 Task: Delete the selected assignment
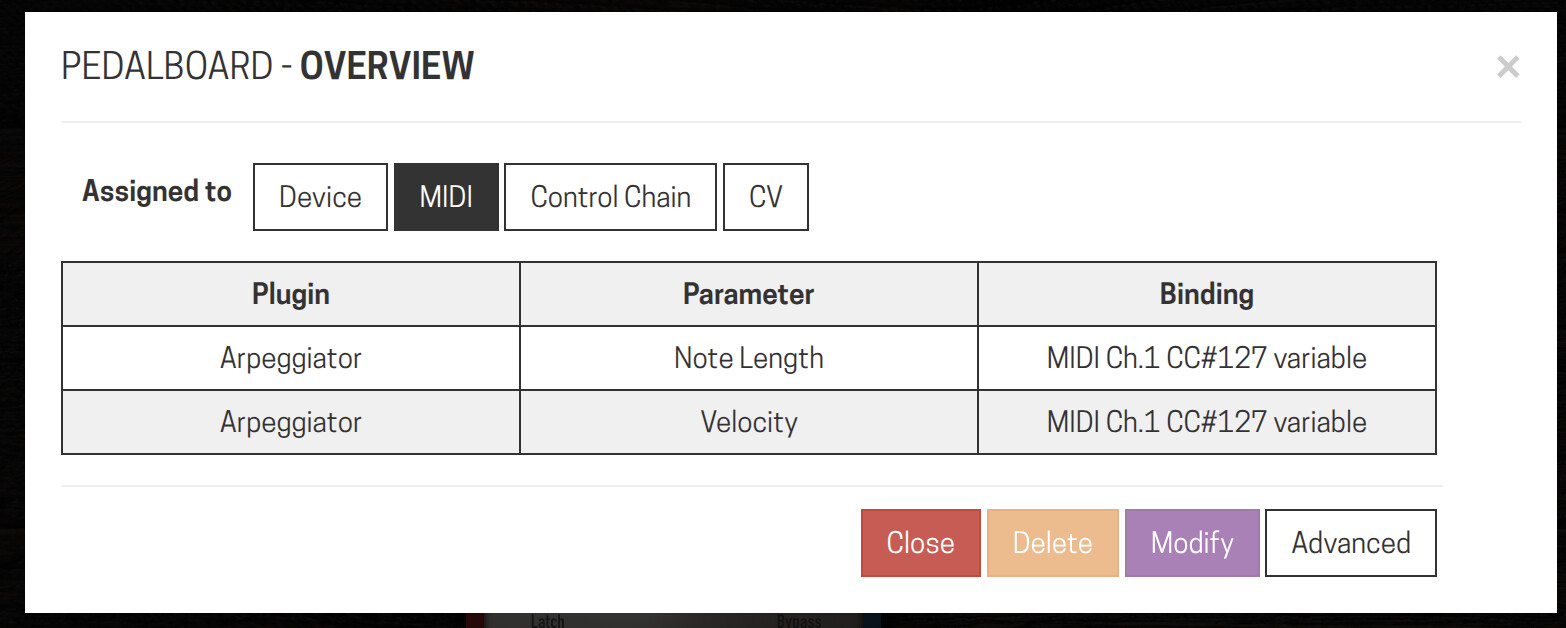click(x=1053, y=543)
